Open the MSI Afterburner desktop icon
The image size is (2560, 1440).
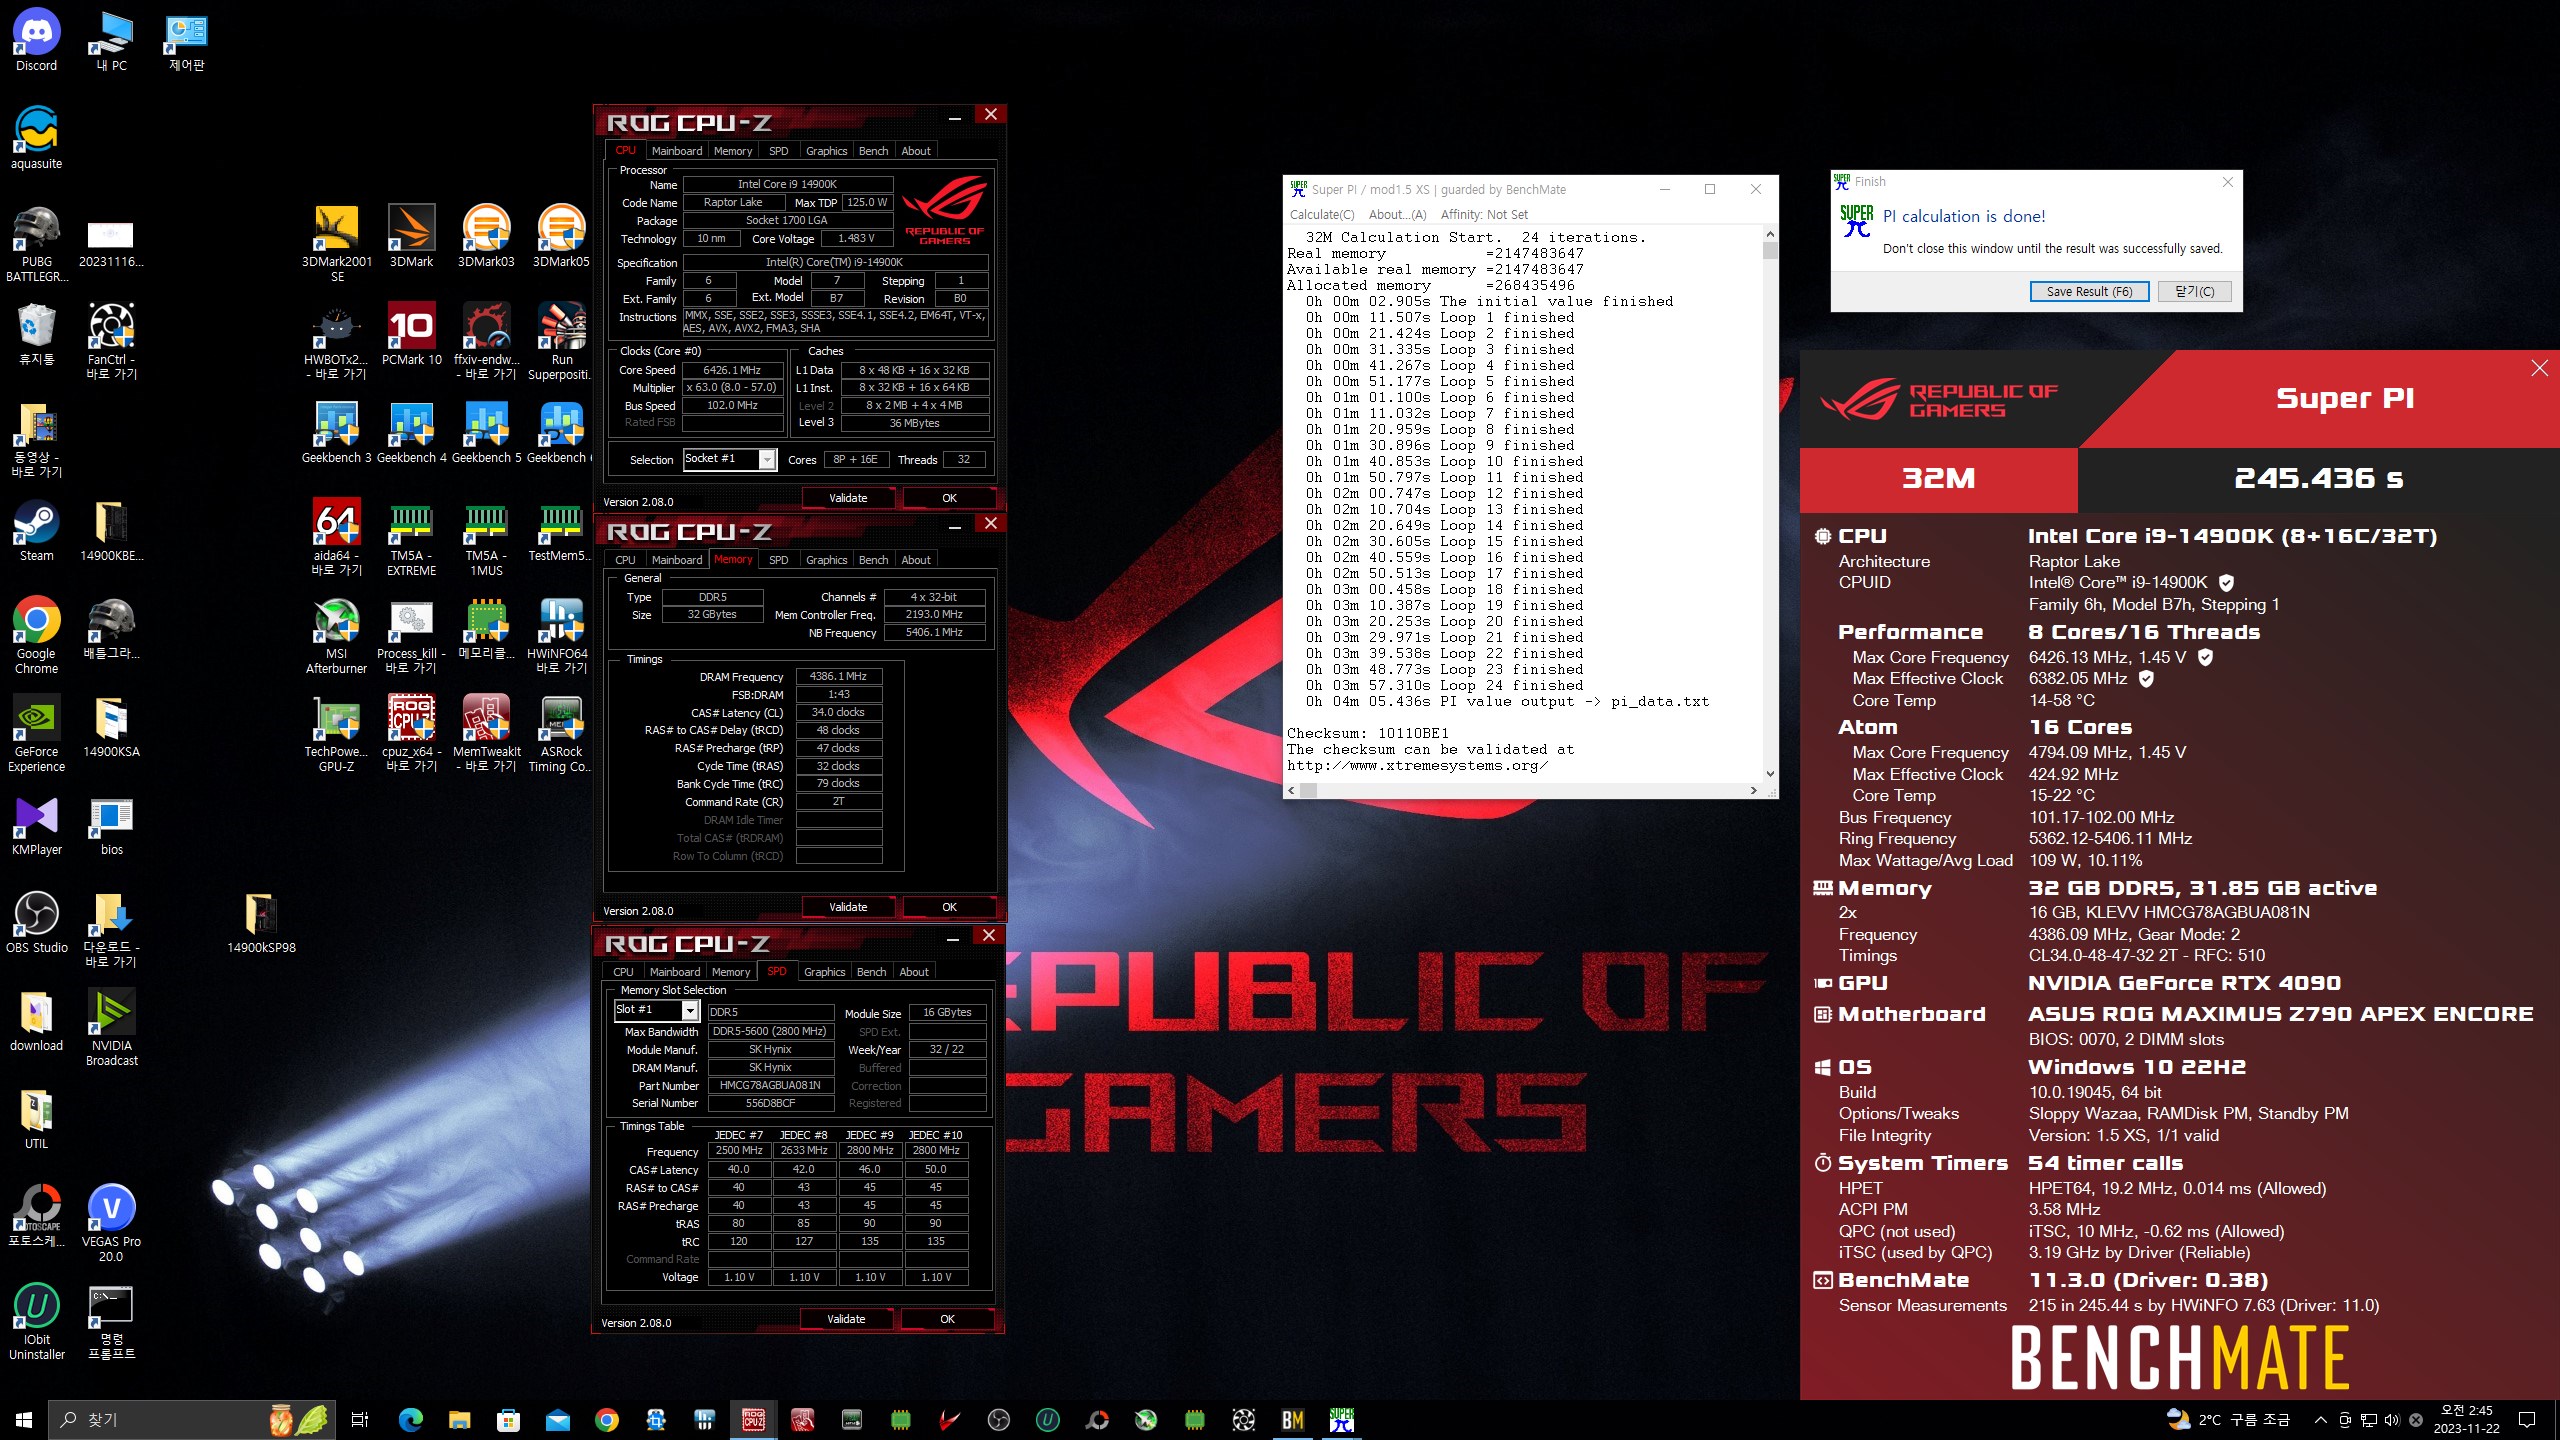(336, 634)
